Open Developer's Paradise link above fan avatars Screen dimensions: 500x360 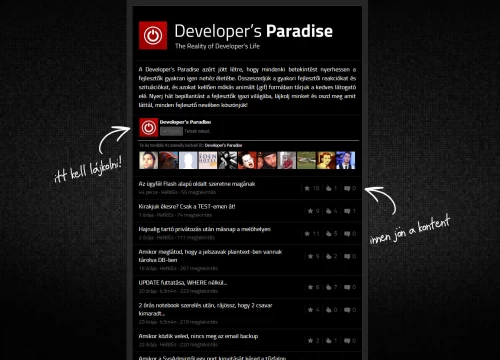coord(223,145)
